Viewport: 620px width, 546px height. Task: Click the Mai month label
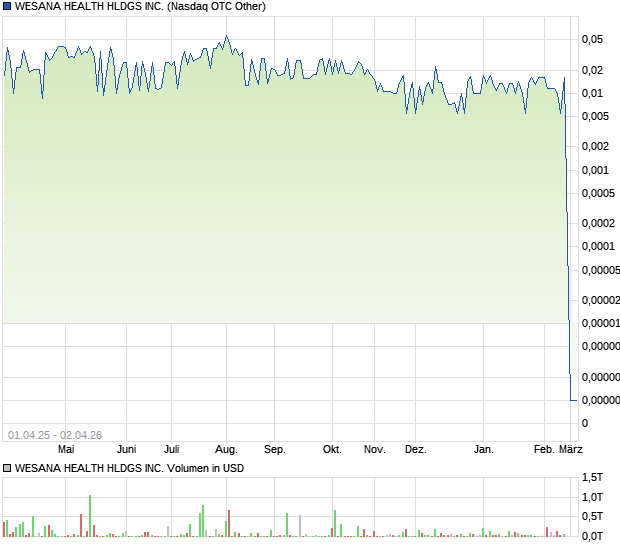[66, 450]
